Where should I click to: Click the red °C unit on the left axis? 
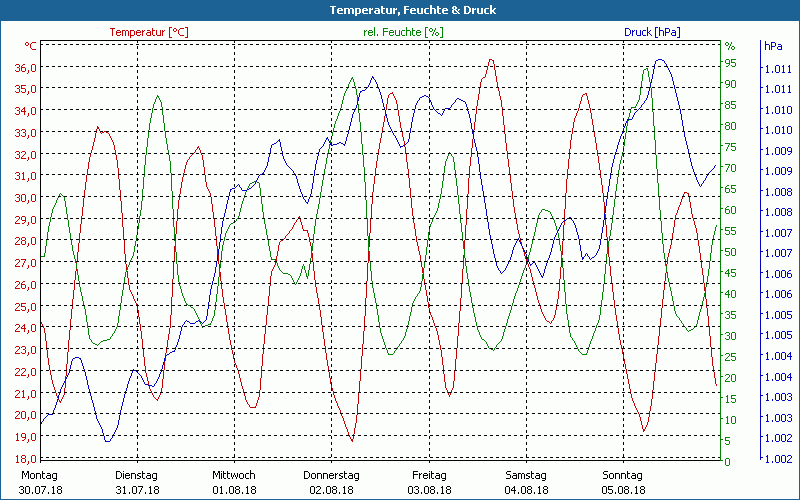tap(30, 46)
